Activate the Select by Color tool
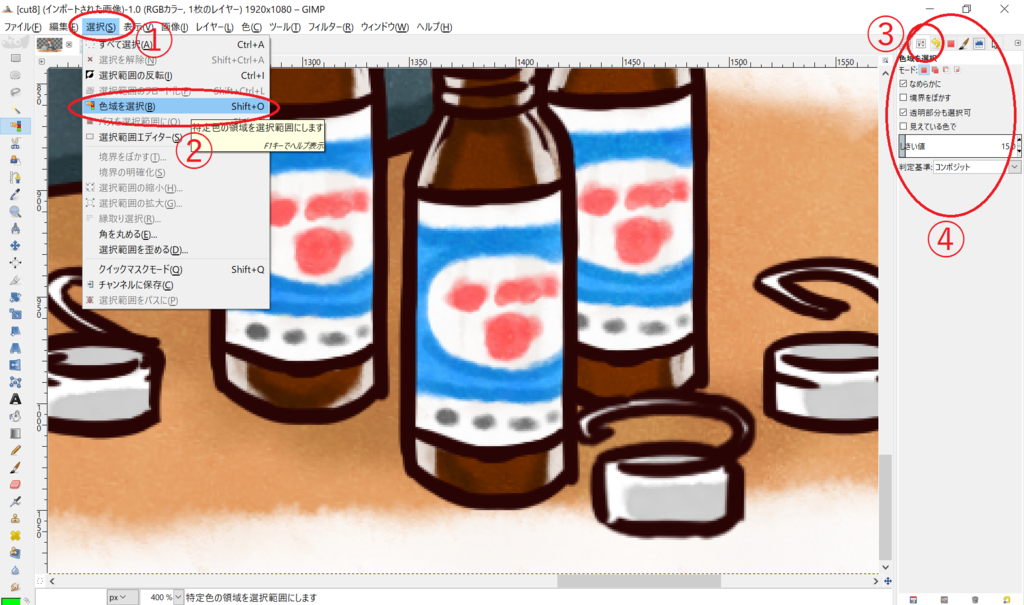1024x605 pixels. (x=15, y=126)
